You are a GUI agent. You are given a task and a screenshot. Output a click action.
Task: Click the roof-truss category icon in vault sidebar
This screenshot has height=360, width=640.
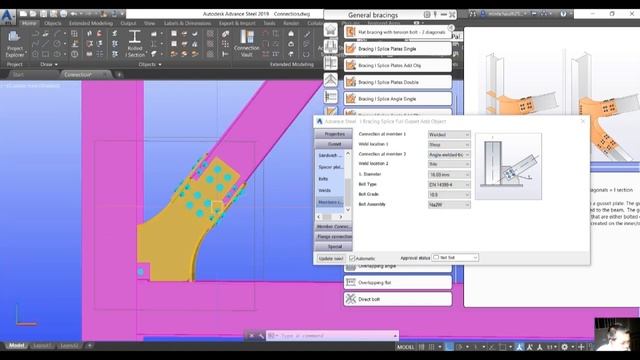pyautogui.click(x=331, y=80)
